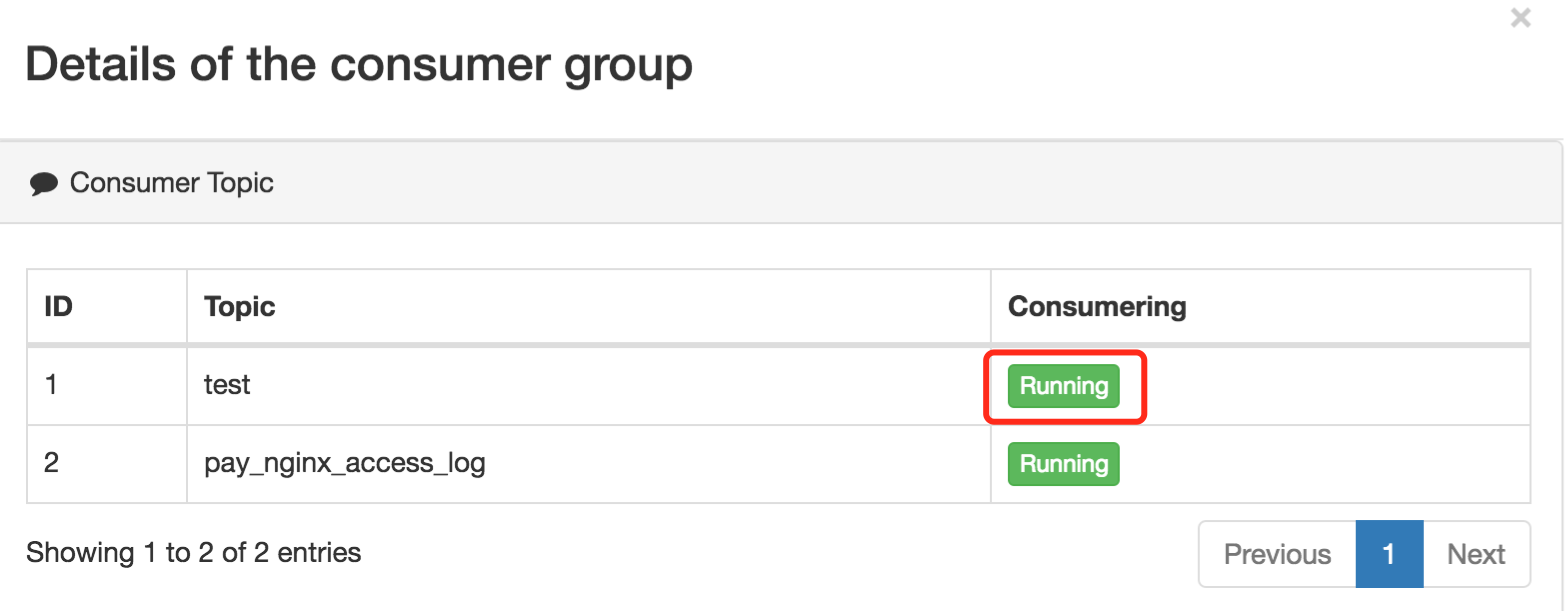Viewport: 1566px width, 611px height.
Task: Click the Consumer Topic panel heading text
Action: 171,183
